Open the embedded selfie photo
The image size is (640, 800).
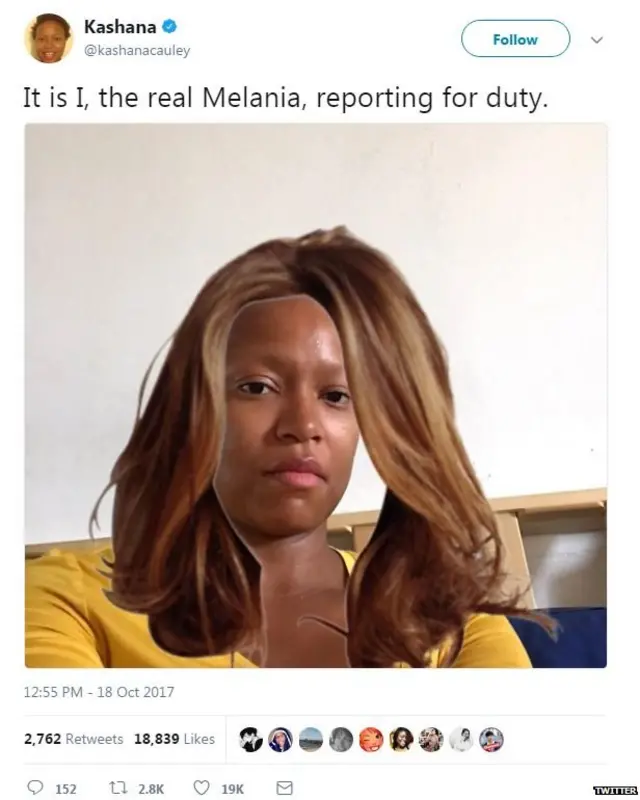[x=316, y=395]
